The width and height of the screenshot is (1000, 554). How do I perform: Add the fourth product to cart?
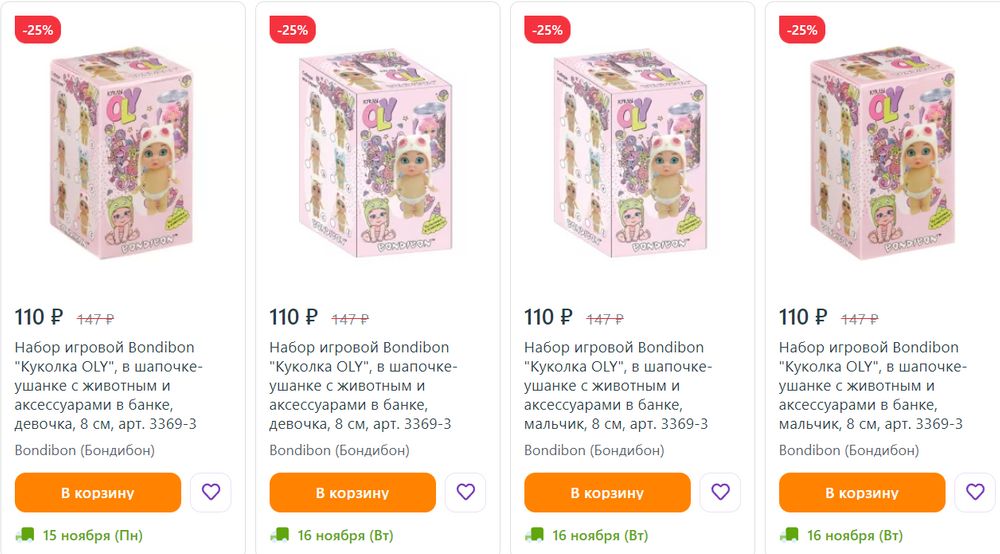tap(861, 493)
